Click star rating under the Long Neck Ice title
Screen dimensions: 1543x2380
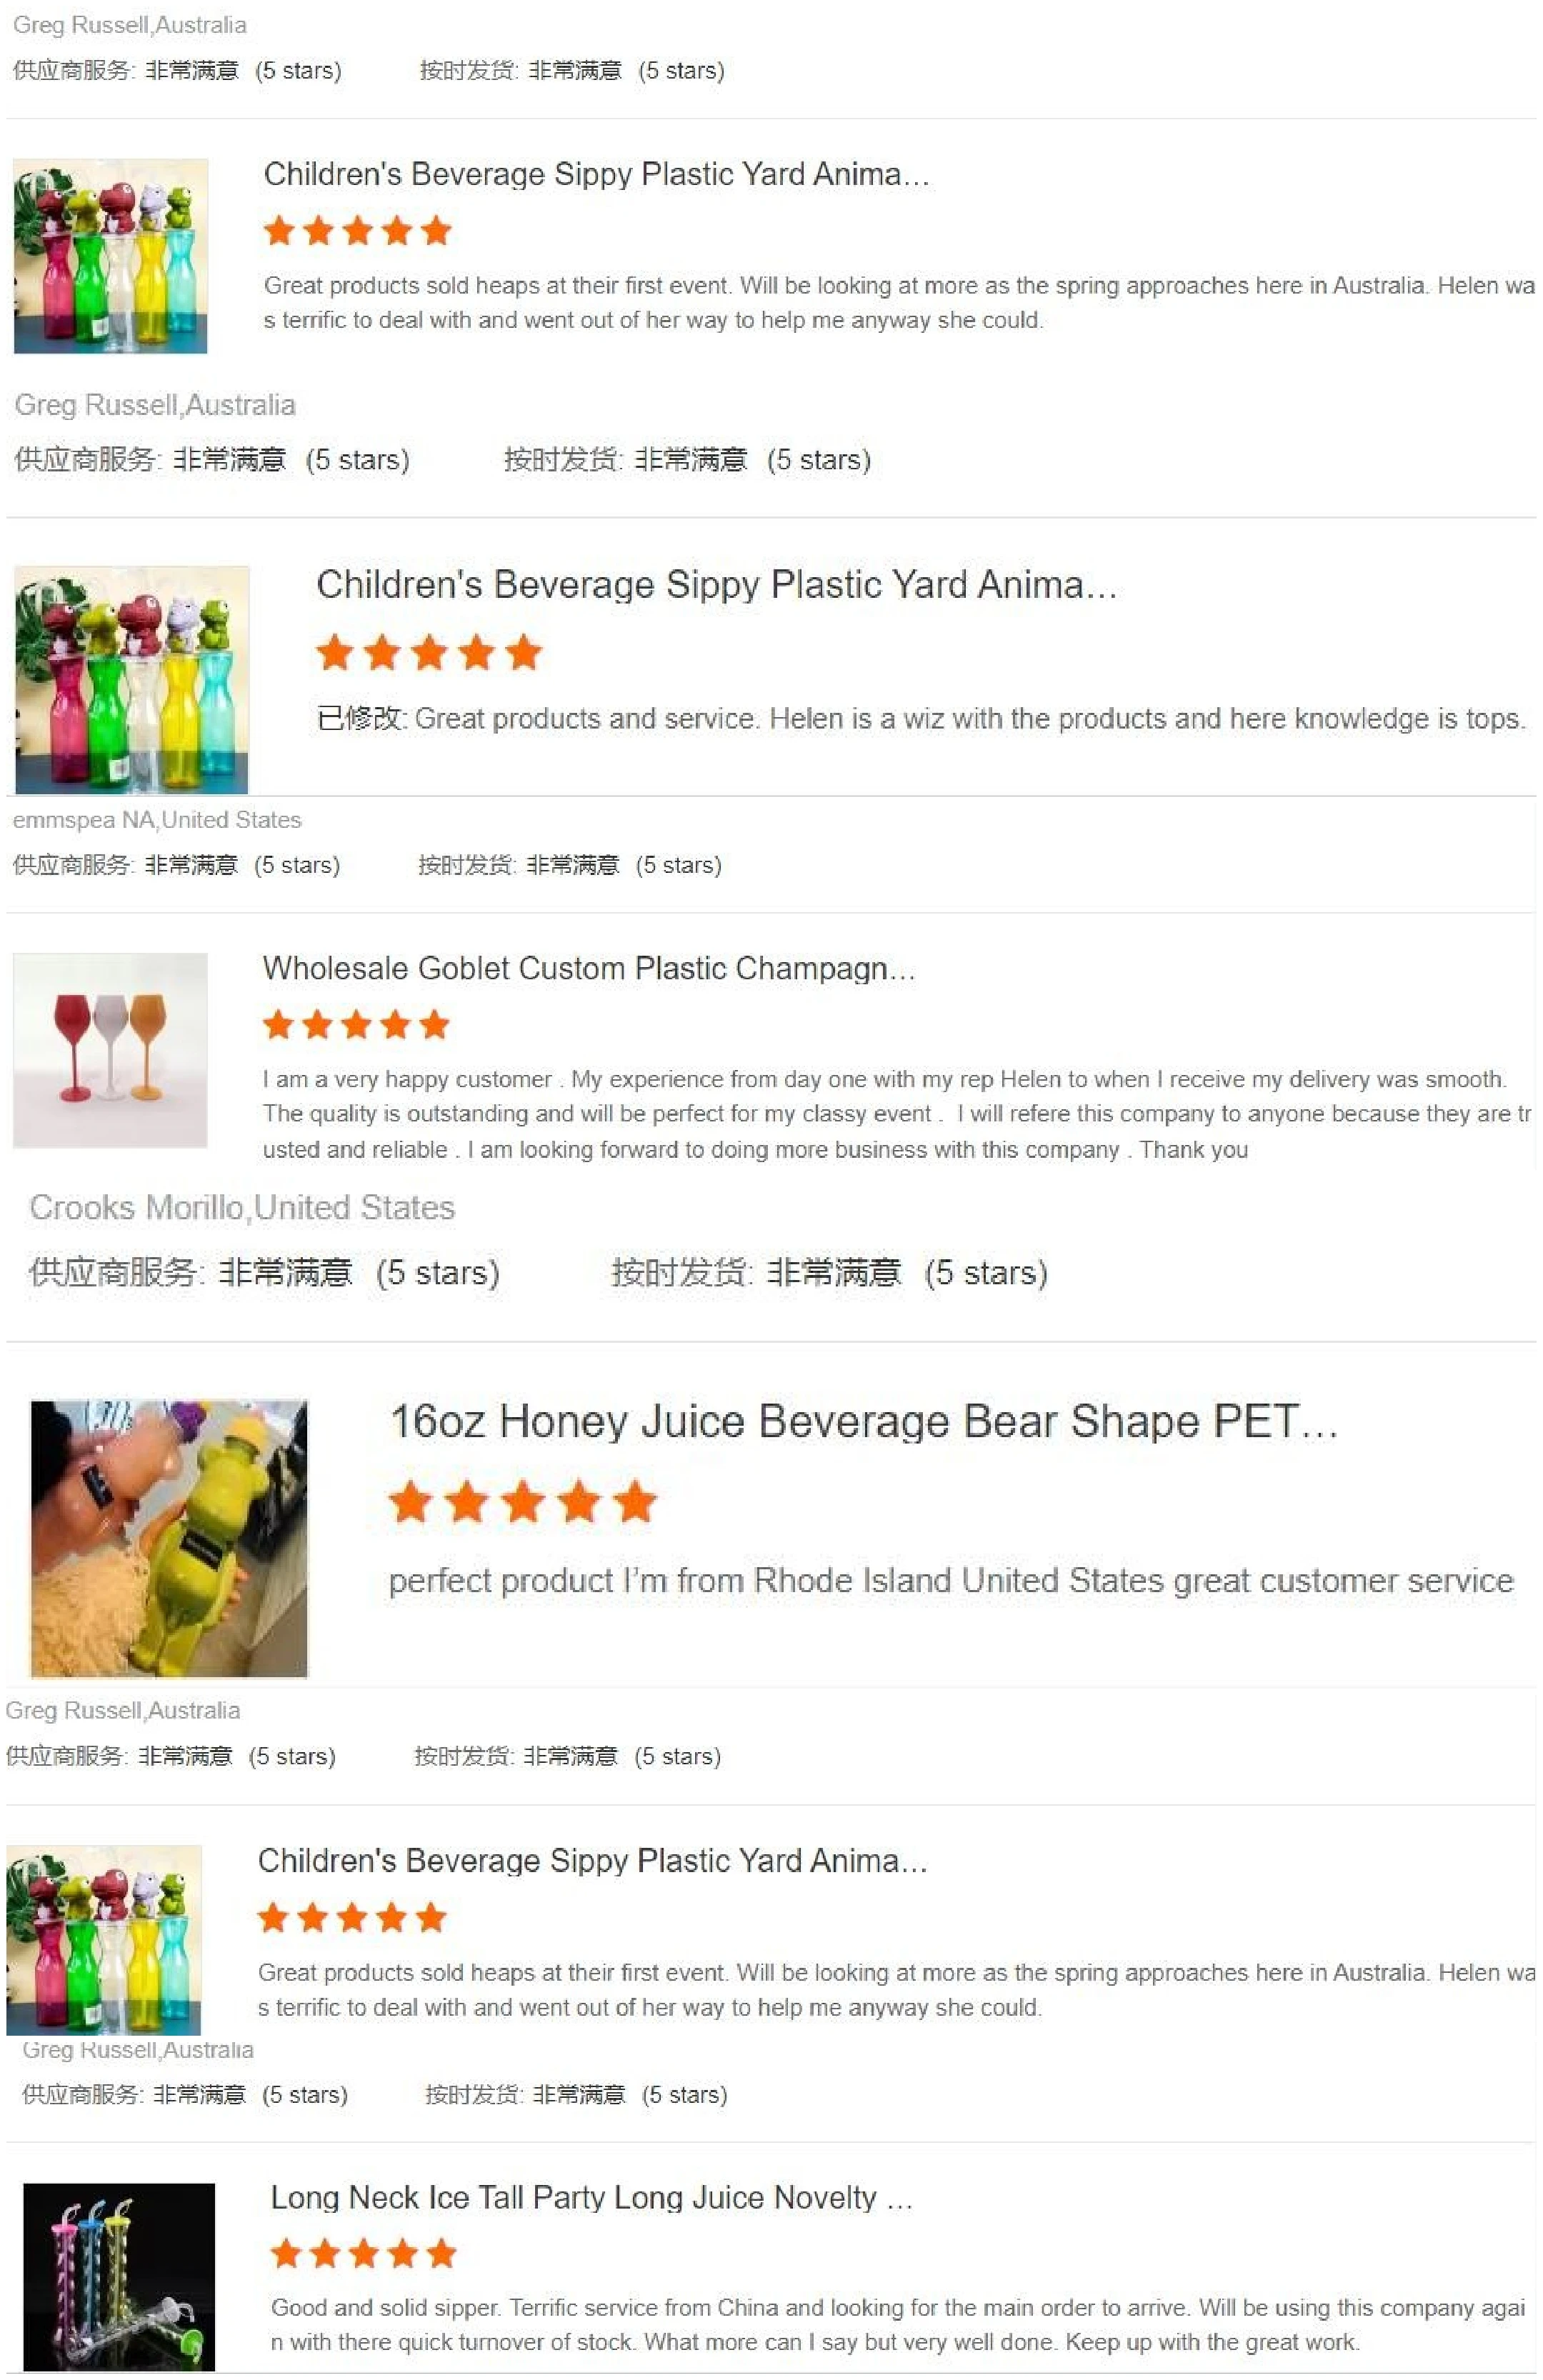[x=364, y=2254]
